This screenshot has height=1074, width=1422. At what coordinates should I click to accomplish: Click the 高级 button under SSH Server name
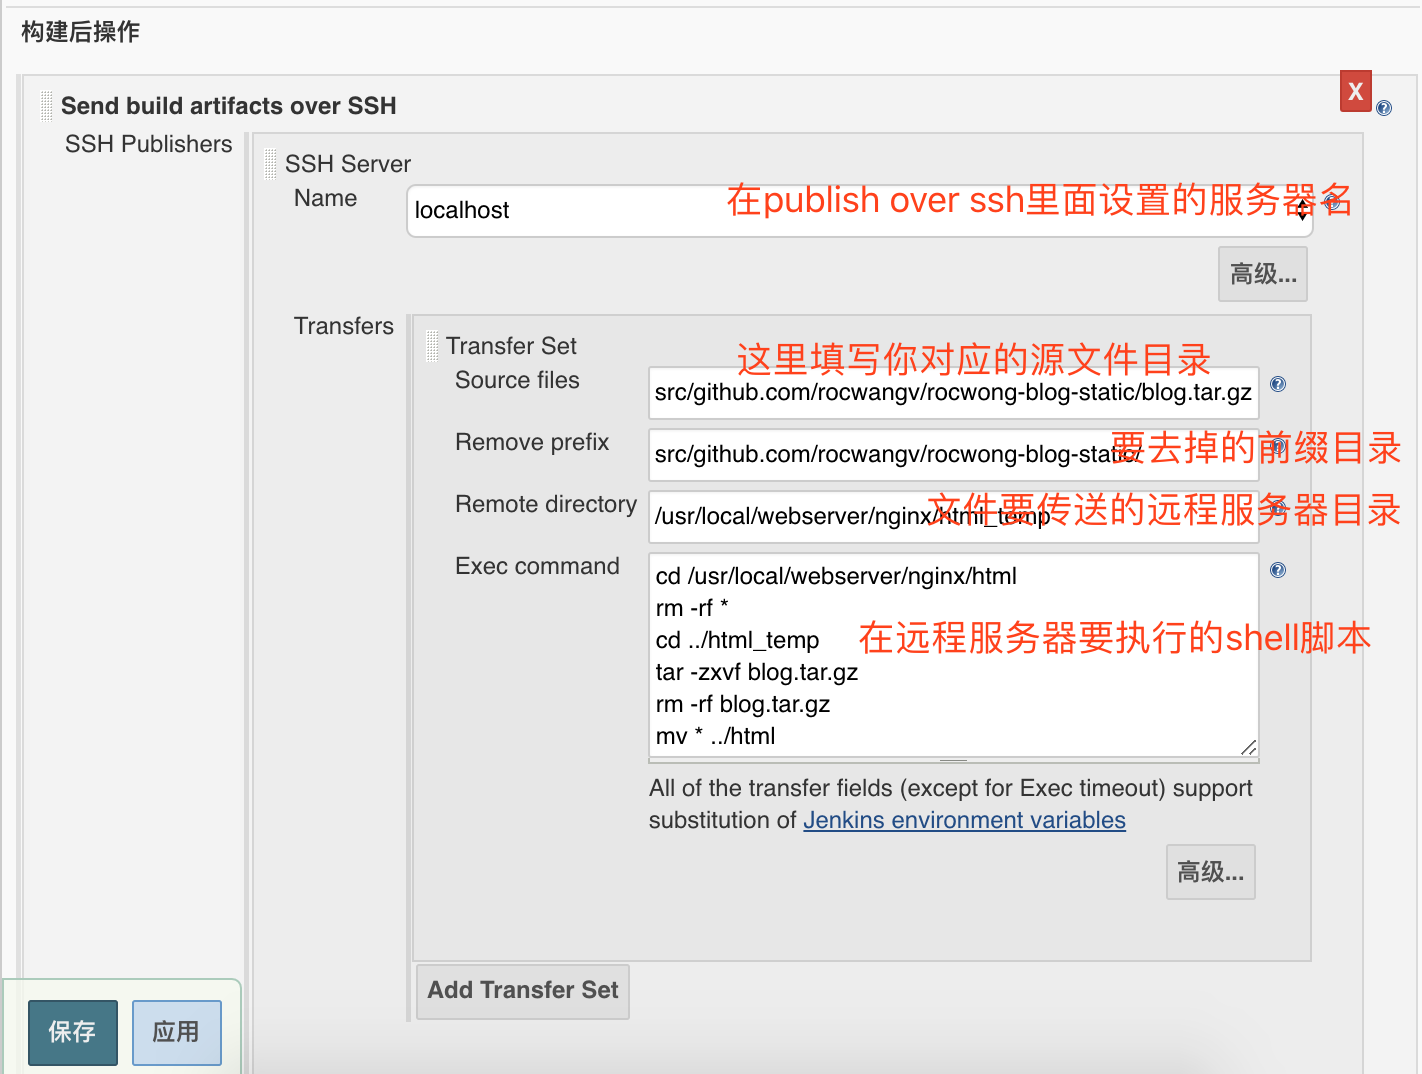pyautogui.click(x=1263, y=274)
